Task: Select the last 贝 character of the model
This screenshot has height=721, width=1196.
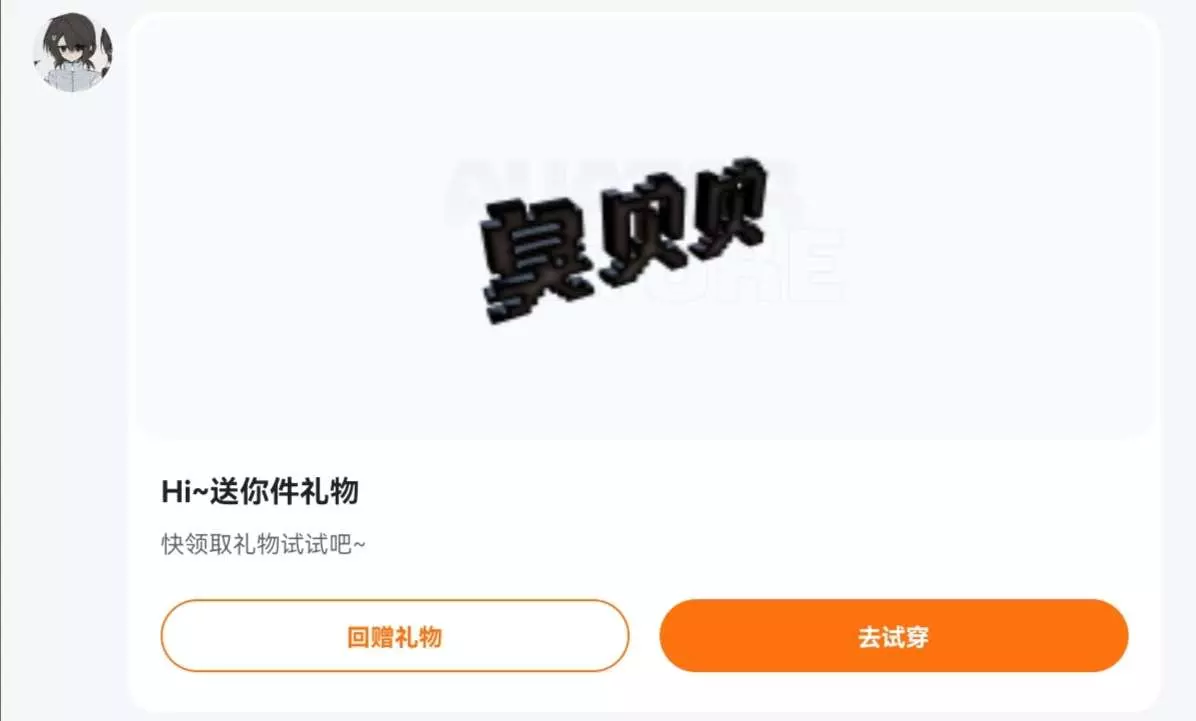Action: tap(728, 207)
